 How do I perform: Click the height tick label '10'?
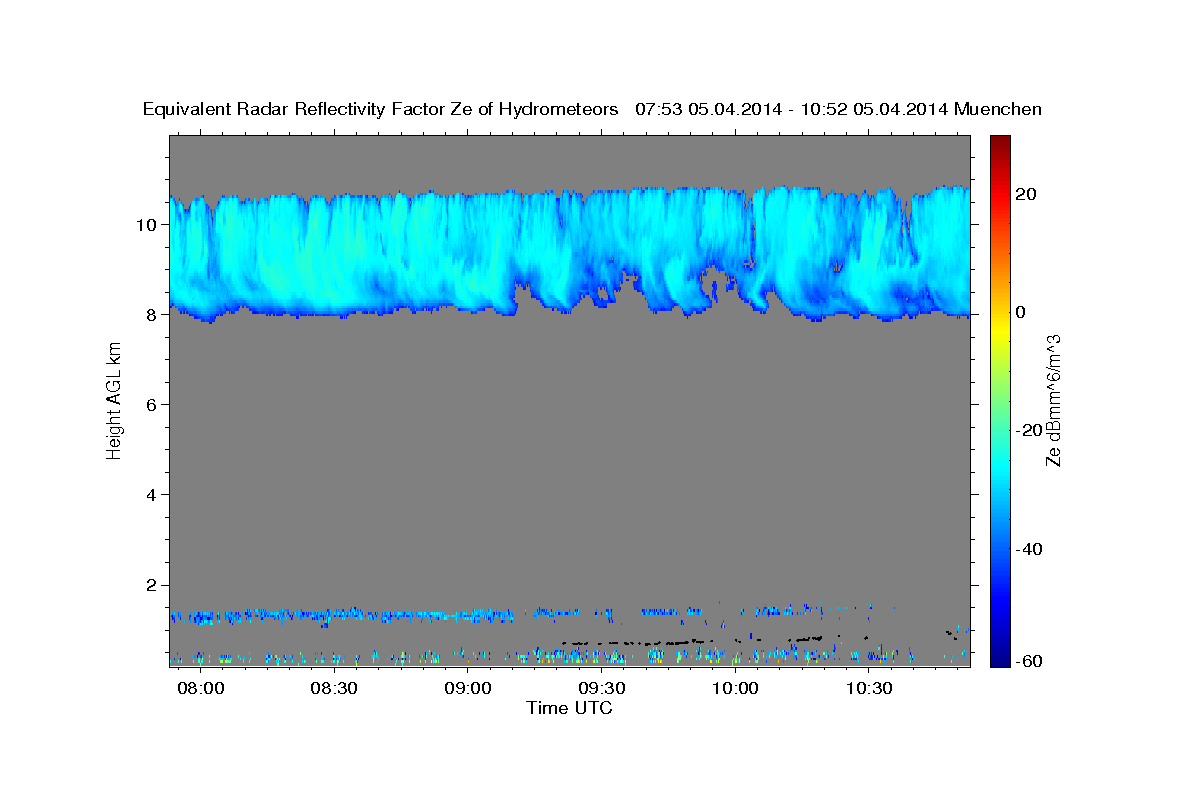[x=146, y=224]
